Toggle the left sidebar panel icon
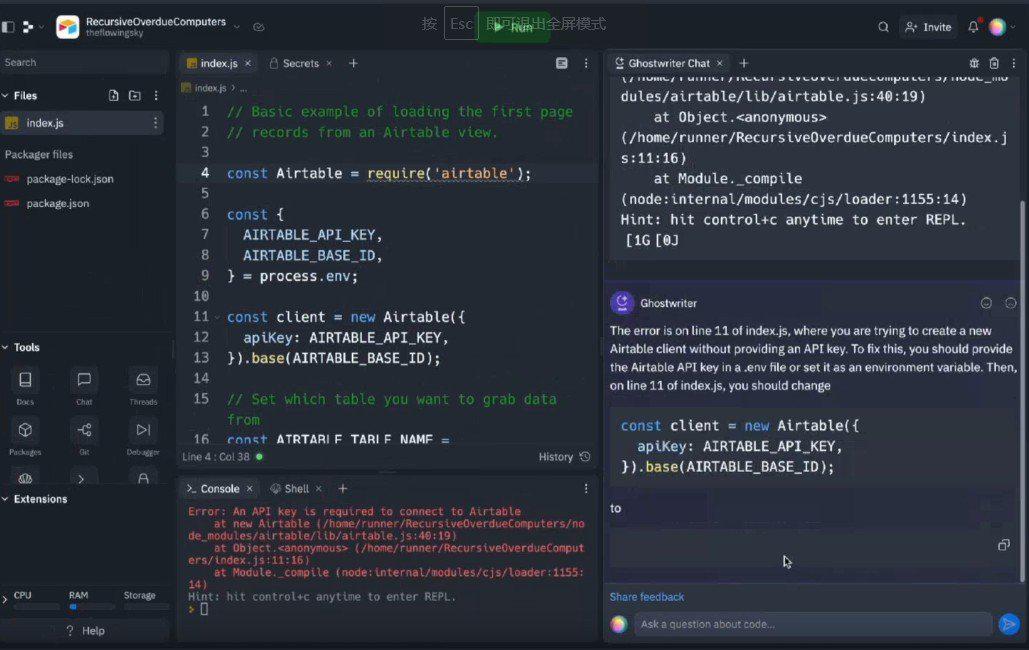This screenshot has width=1029, height=650. point(8,27)
